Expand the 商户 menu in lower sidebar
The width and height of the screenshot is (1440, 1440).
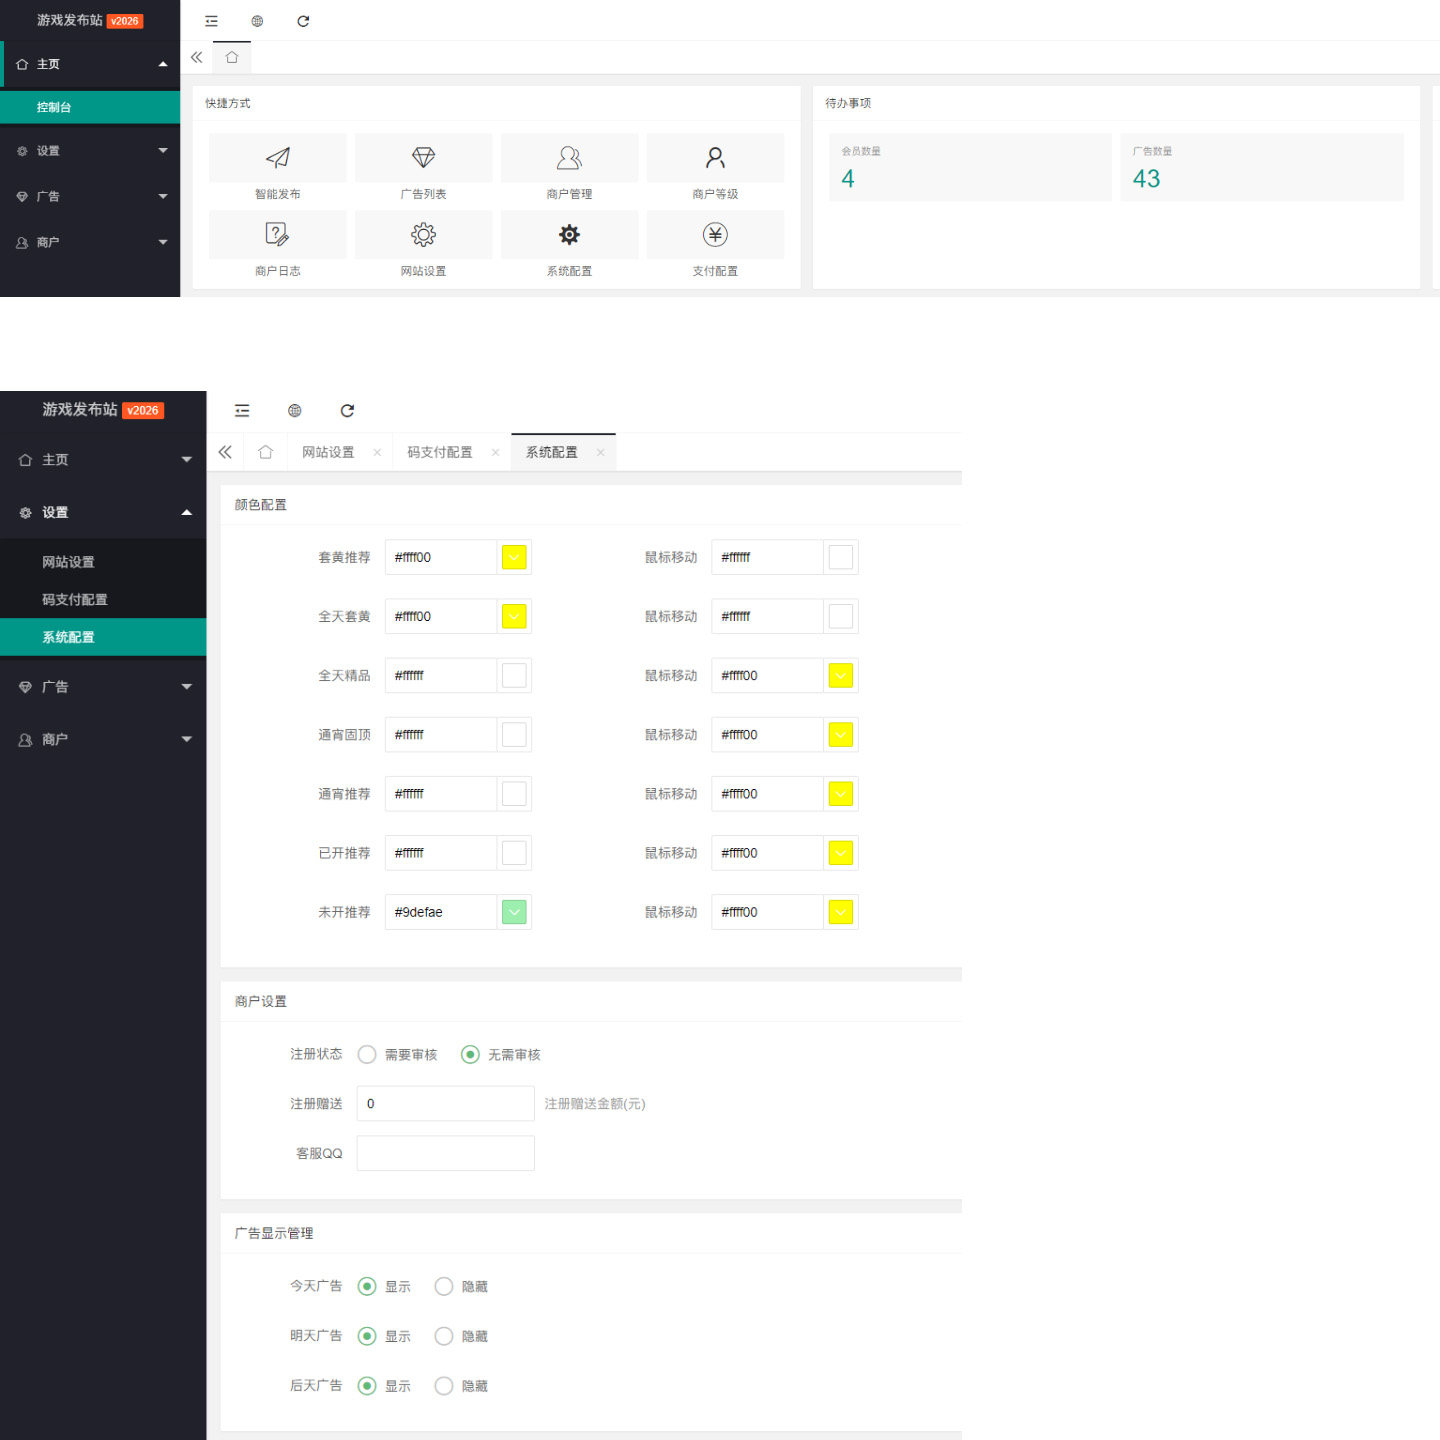pyautogui.click(x=103, y=740)
